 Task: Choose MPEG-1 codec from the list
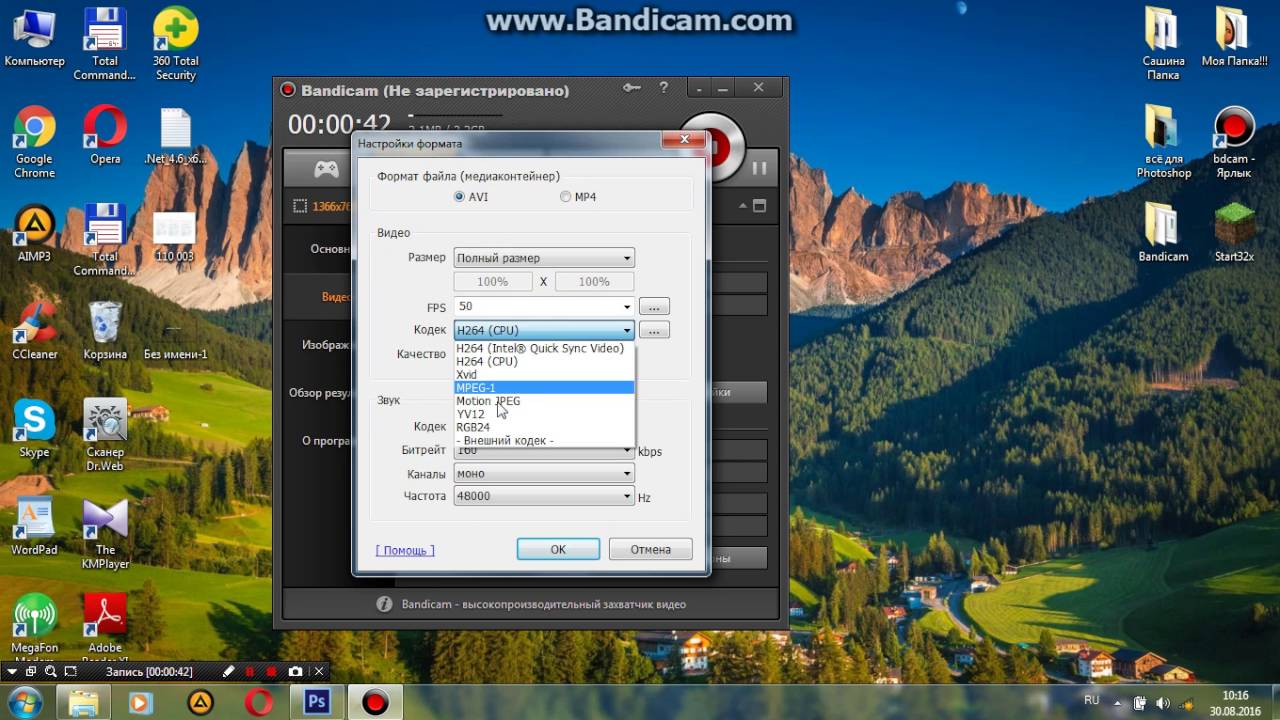coord(544,387)
